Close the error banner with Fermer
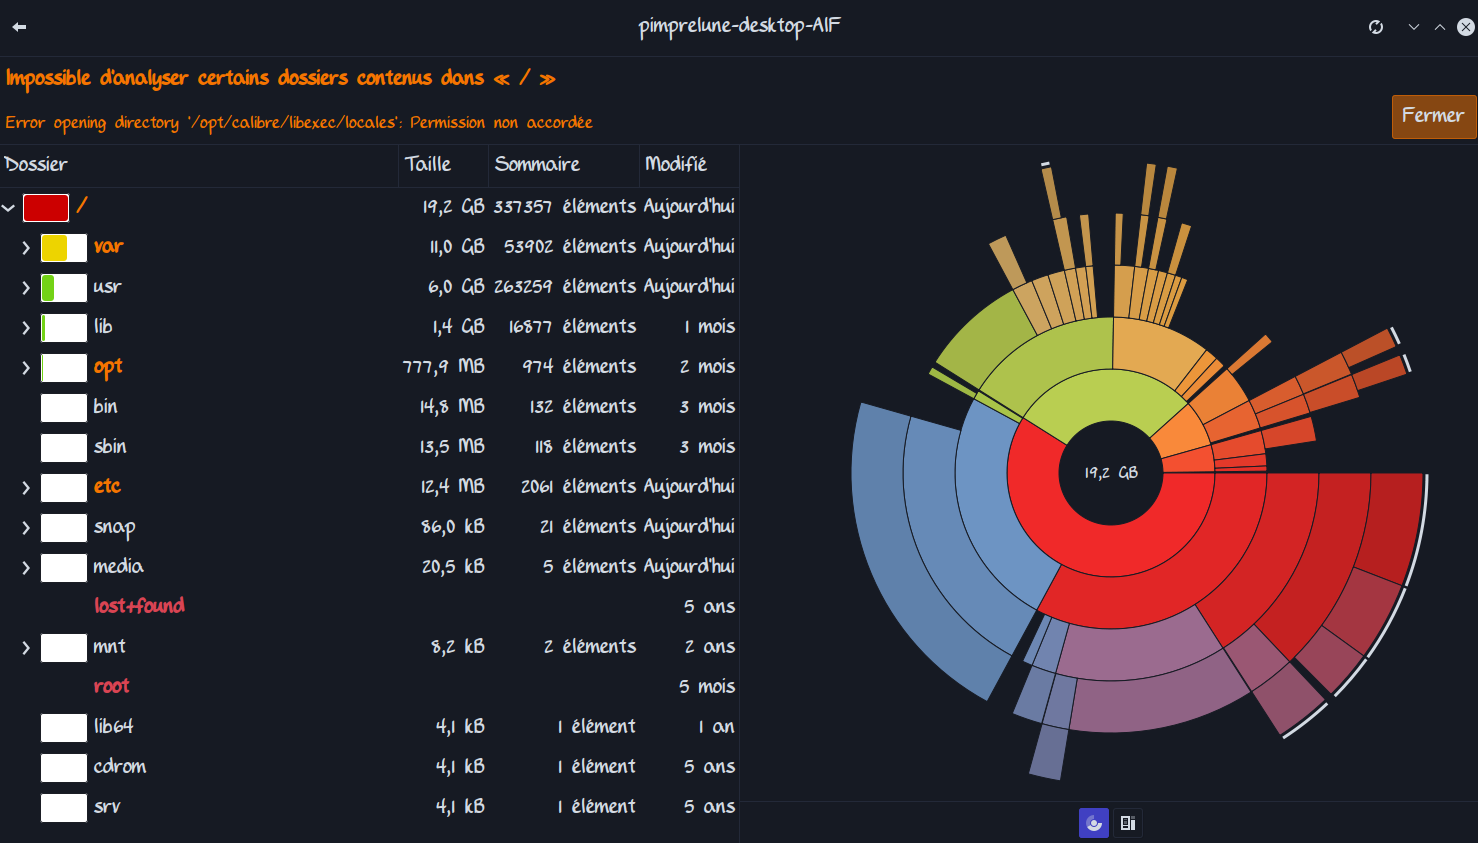 pos(1433,116)
